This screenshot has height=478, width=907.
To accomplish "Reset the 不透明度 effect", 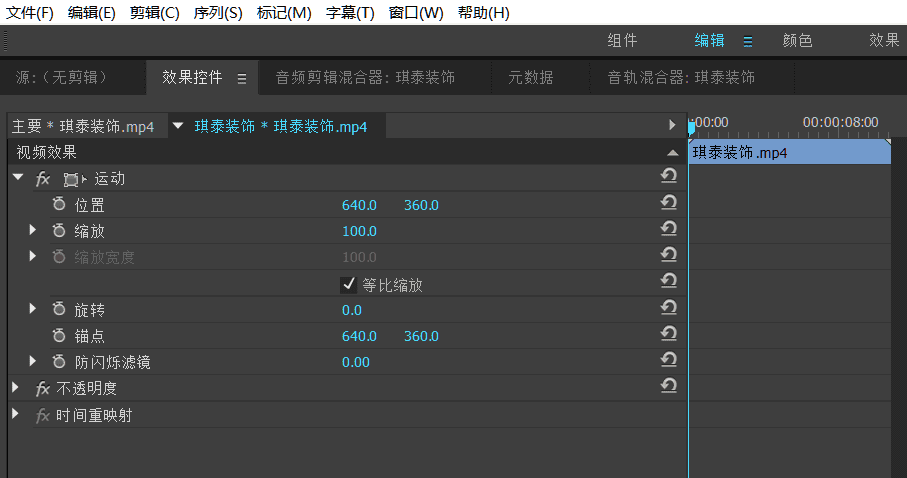I will (669, 385).
